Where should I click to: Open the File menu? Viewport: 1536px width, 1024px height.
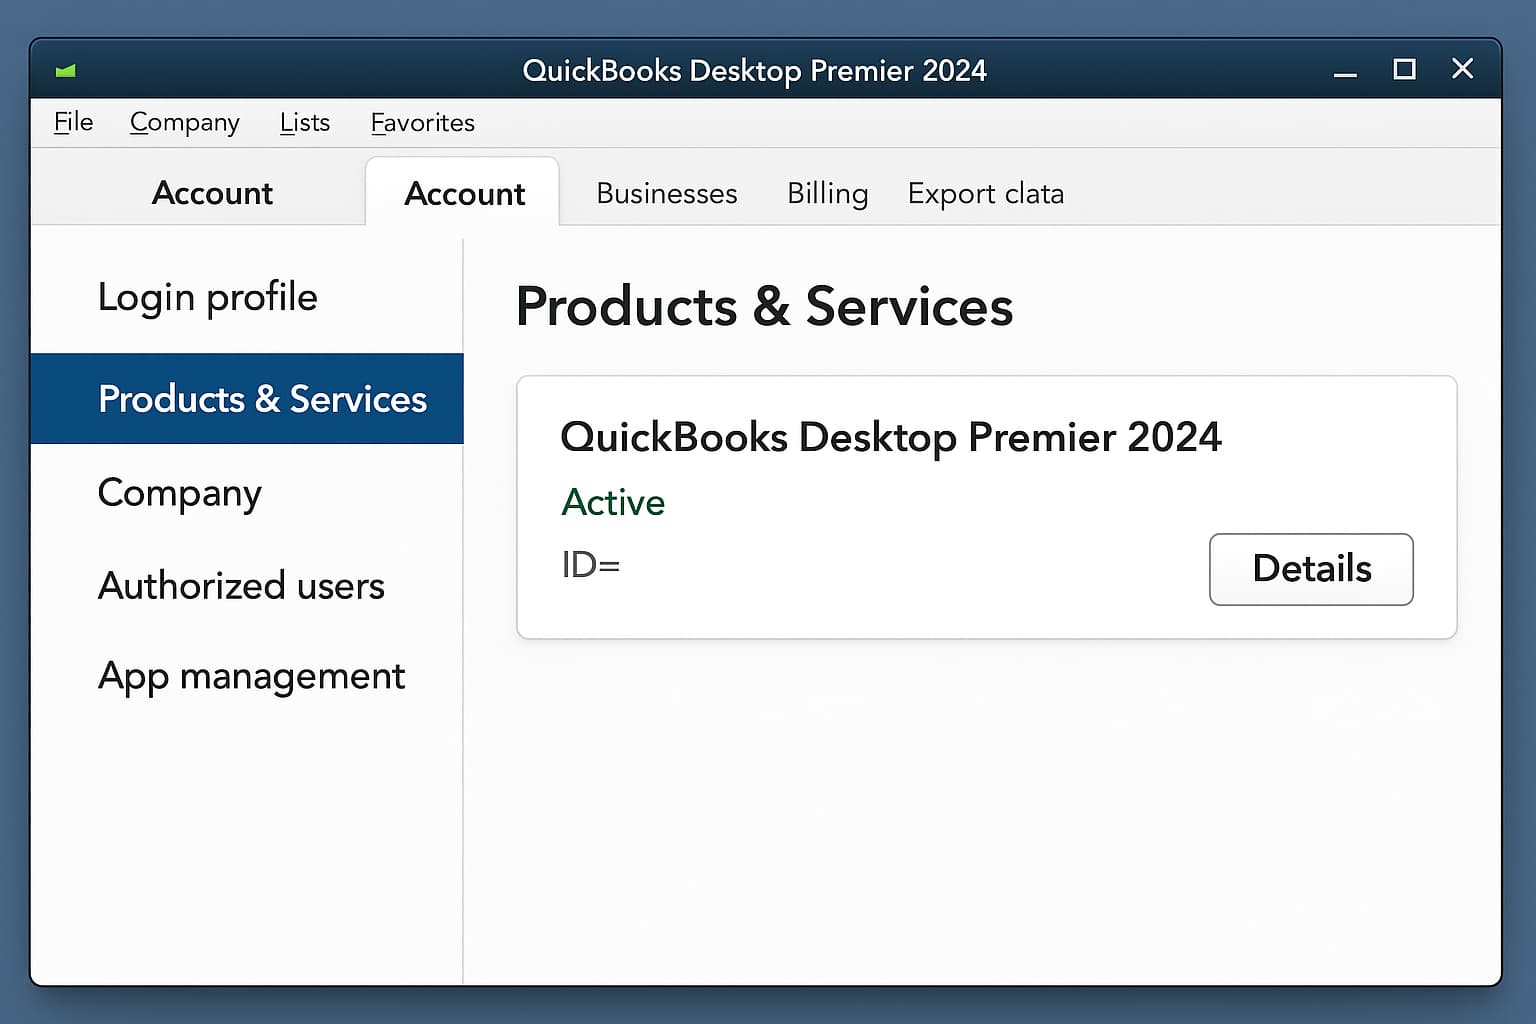pyautogui.click(x=73, y=122)
